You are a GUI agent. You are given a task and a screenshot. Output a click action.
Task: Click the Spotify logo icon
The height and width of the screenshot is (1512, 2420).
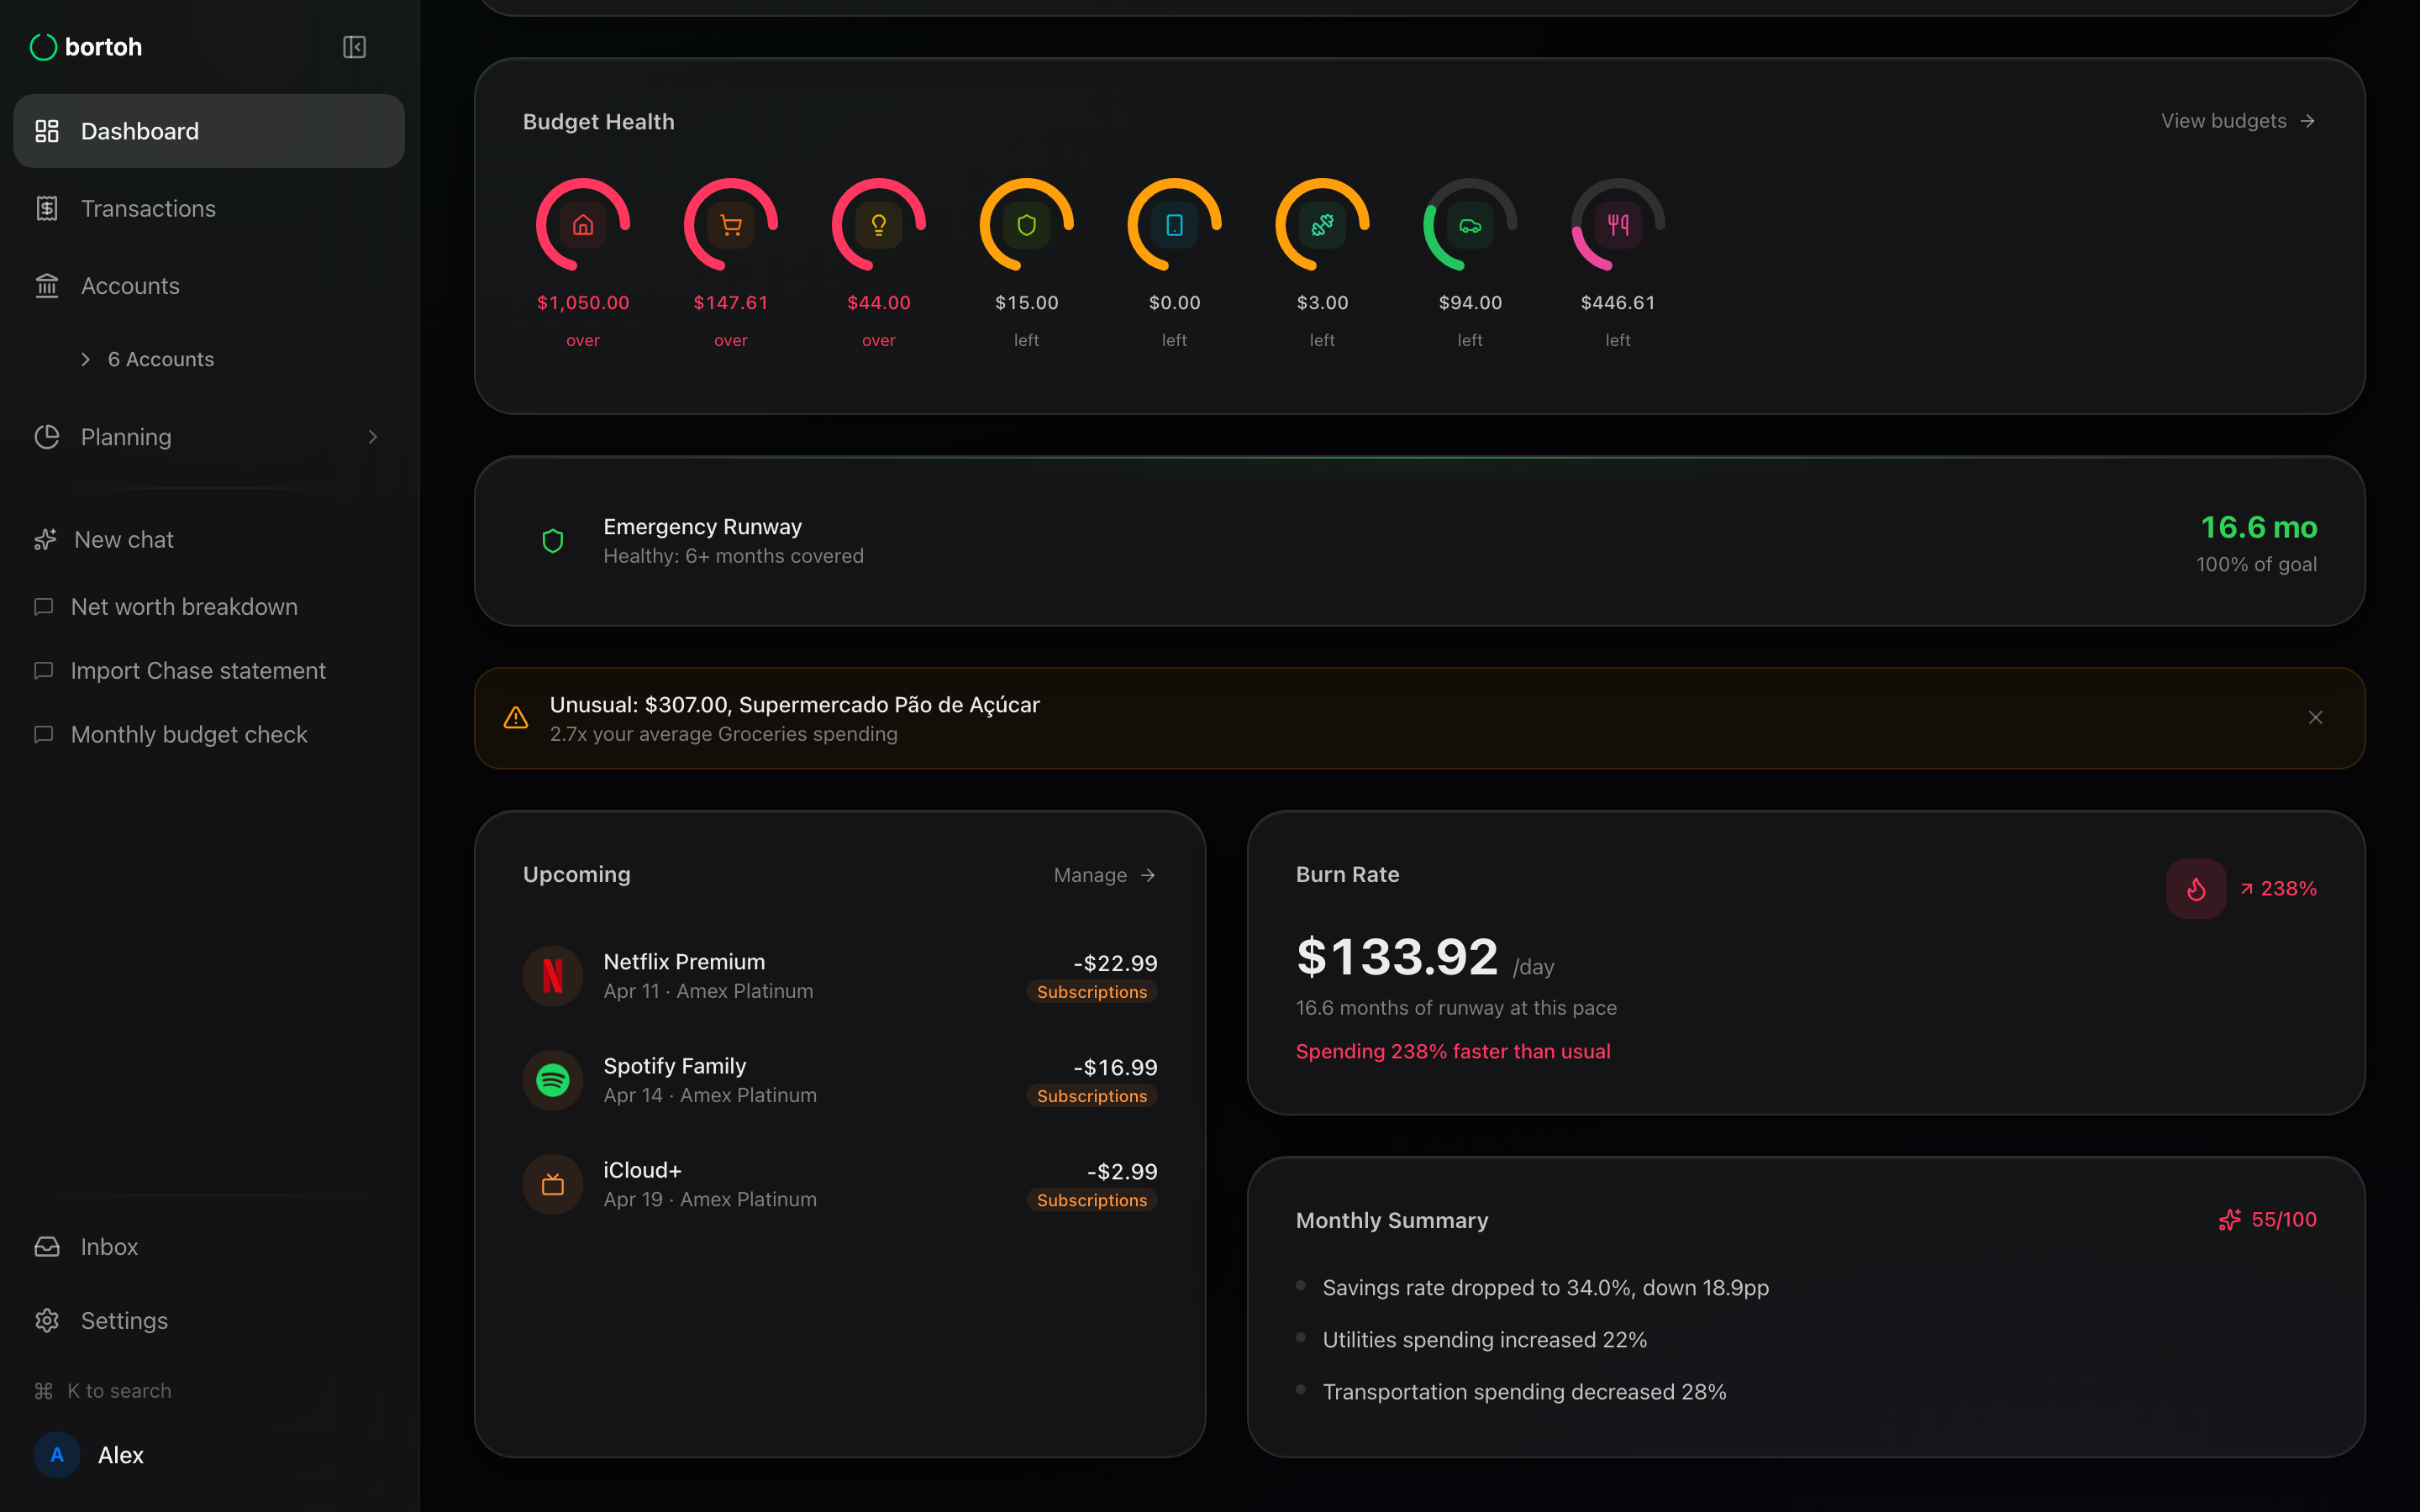click(x=553, y=1080)
